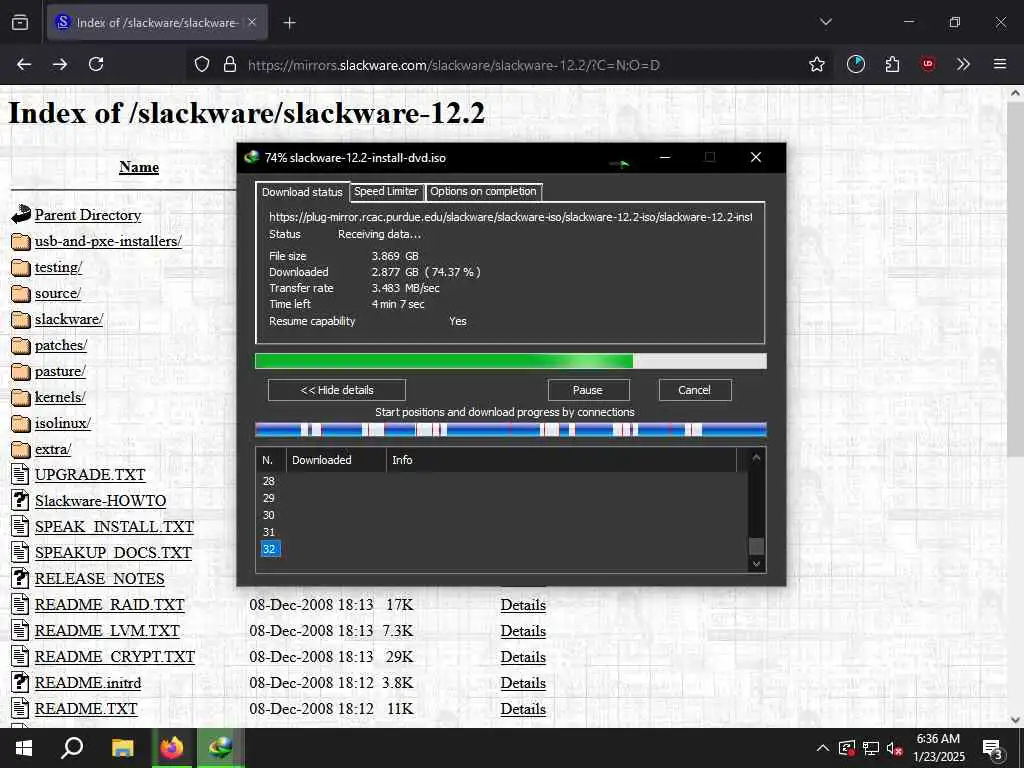Viewport: 1024px width, 768px height.
Task: Select connection number 32 row
Action: tap(500, 549)
